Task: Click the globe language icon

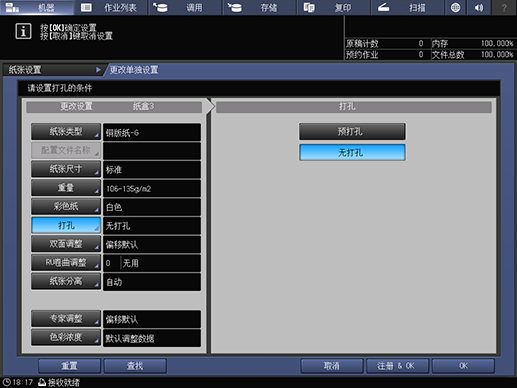Action: (455, 7)
